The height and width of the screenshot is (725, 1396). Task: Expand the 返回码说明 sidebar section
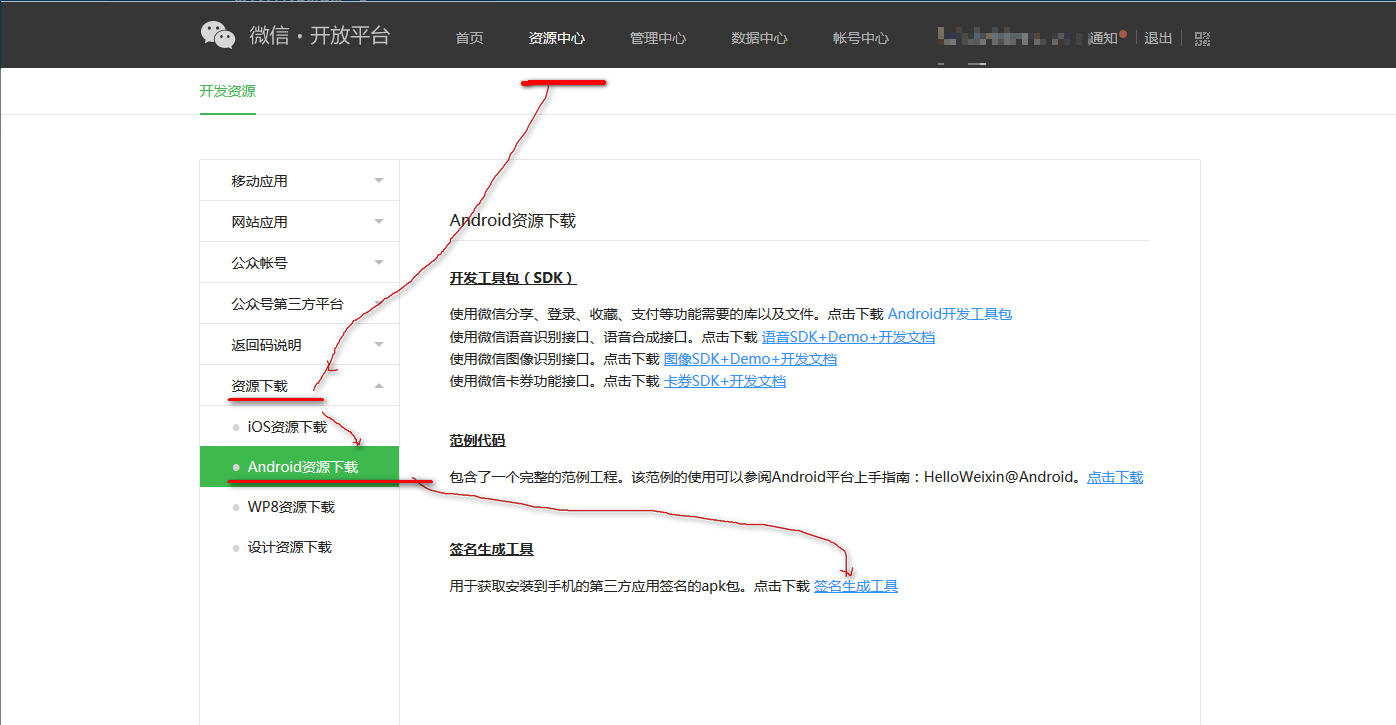[x=299, y=345]
